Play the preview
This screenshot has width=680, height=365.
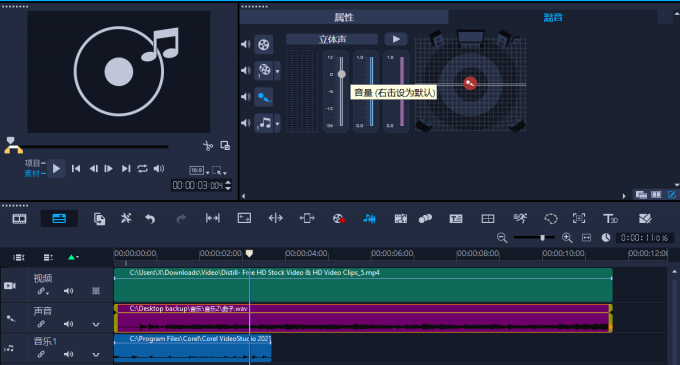[x=56, y=168]
